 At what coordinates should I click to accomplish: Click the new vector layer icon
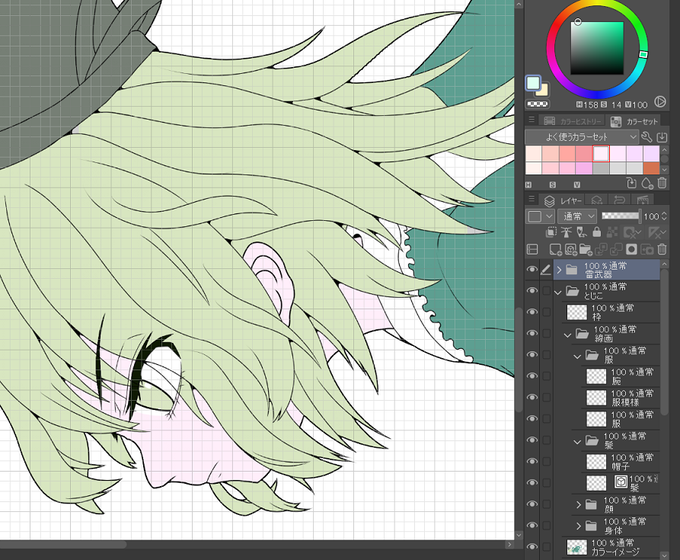coord(571,249)
